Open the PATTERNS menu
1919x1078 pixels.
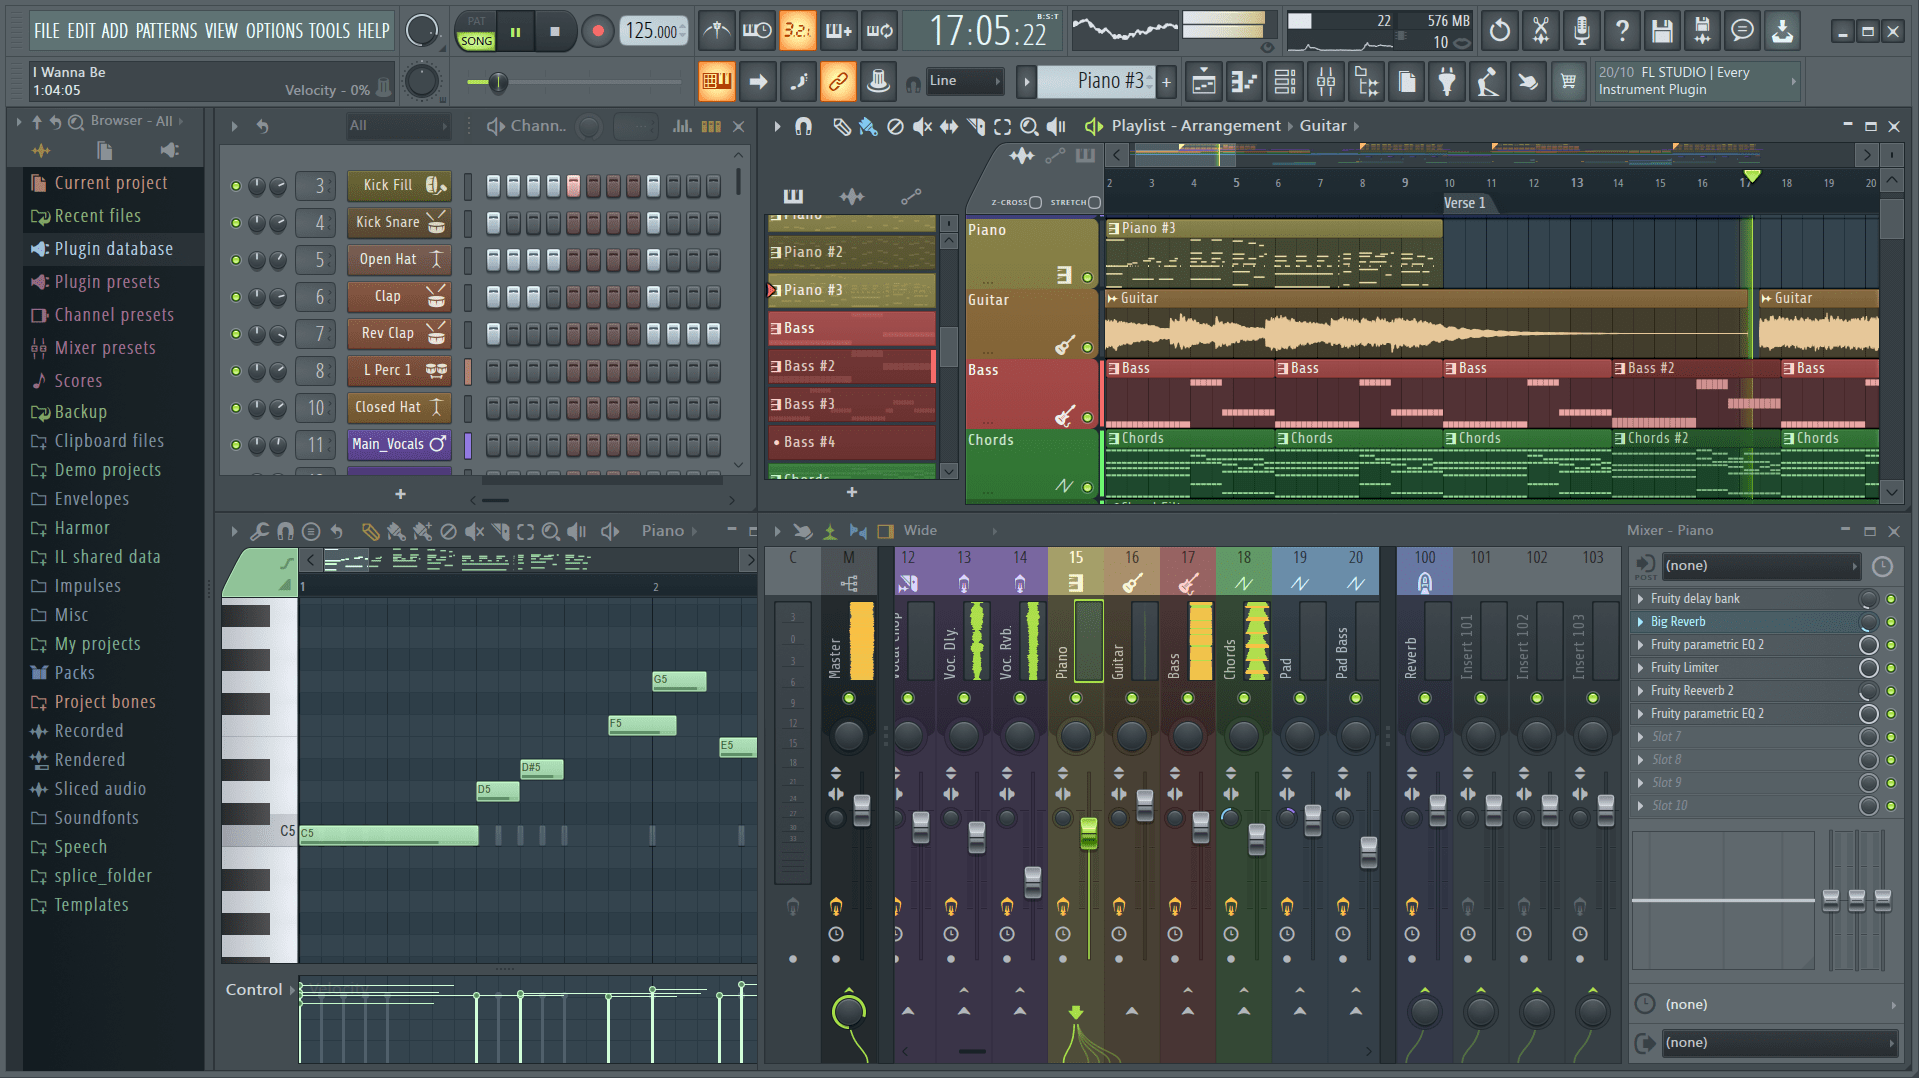click(169, 31)
